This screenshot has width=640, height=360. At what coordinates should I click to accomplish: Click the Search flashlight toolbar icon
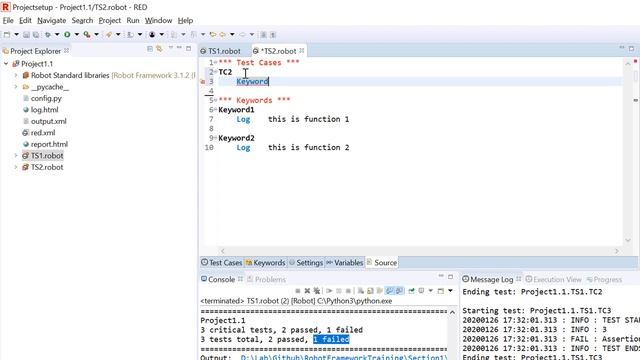pyautogui.click(x=109, y=35)
